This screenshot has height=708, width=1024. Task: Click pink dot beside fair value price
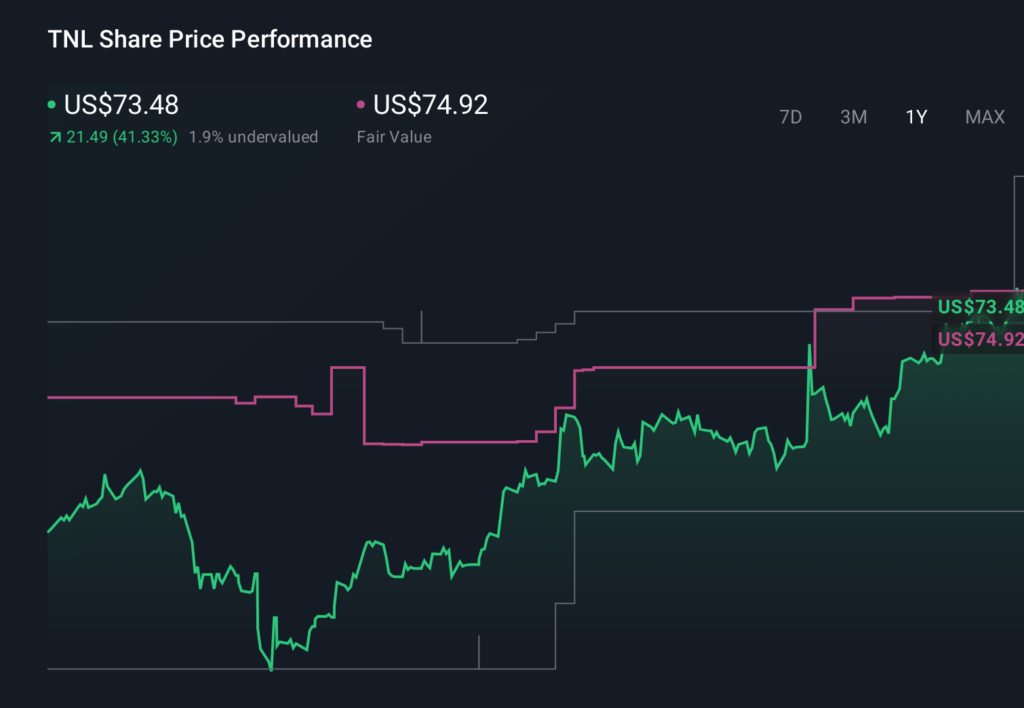[x=361, y=105]
